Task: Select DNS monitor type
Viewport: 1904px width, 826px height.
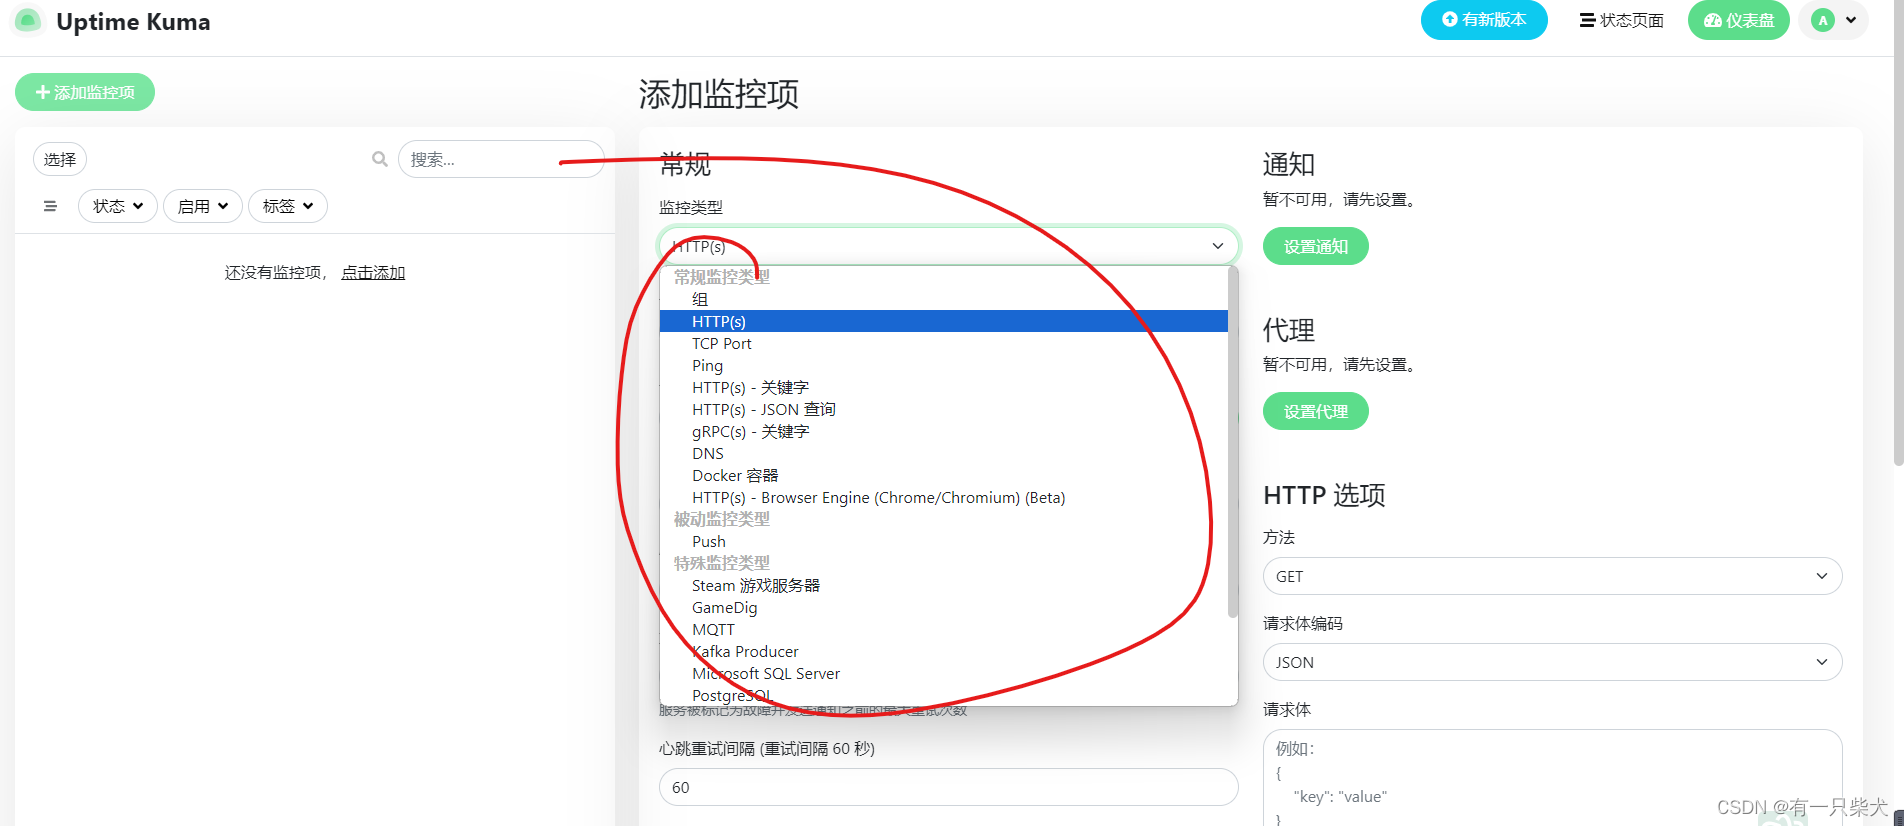Action: (944, 453)
